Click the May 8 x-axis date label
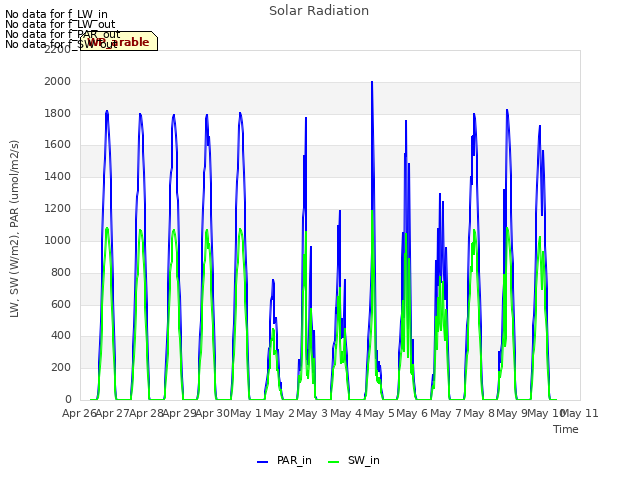The image size is (640, 480). click(x=479, y=413)
